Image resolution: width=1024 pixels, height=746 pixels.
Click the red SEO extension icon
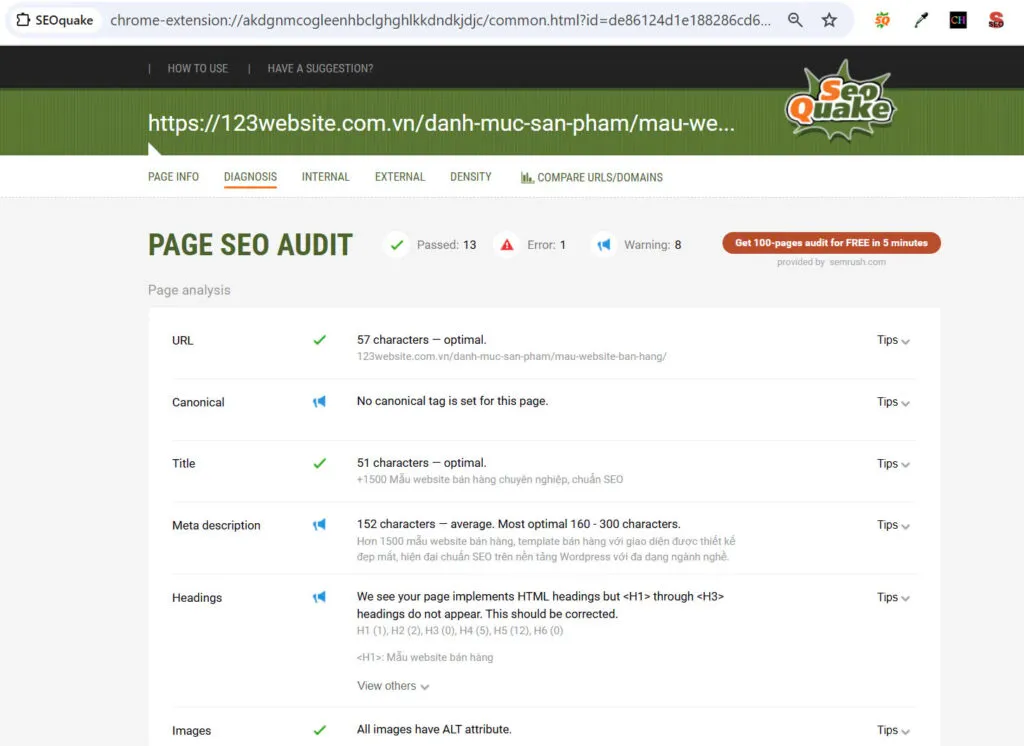(996, 19)
